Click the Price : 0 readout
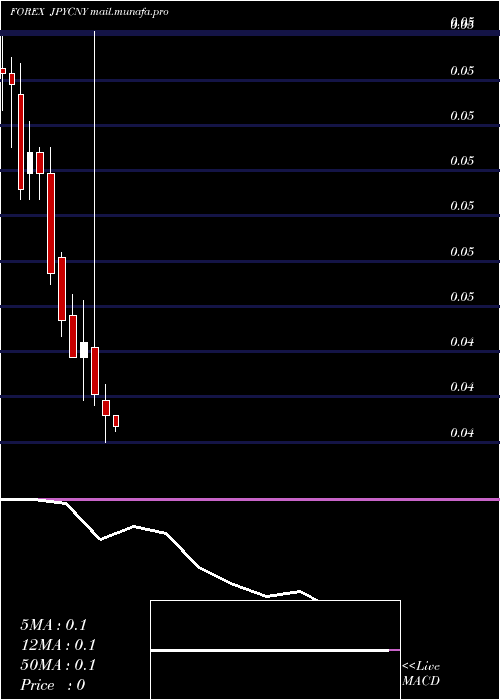Viewport: 500px width, 700px height. pos(53,685)
